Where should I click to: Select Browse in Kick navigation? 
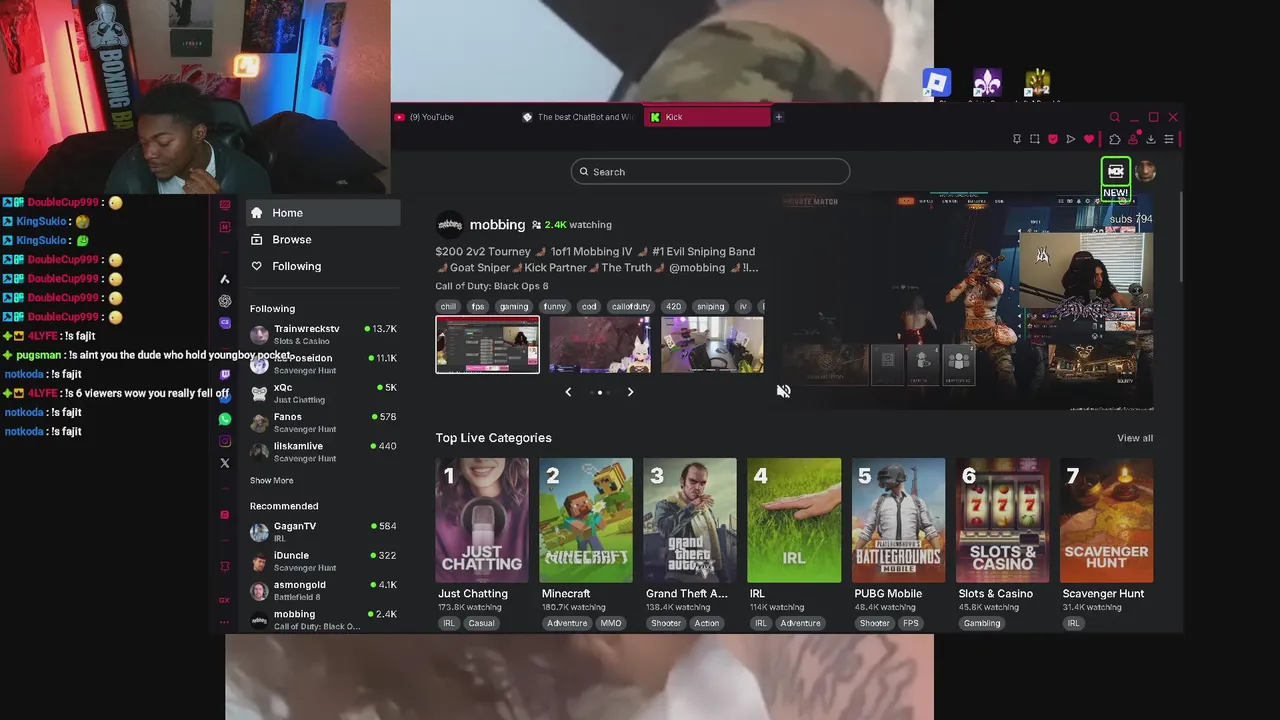(324, 239)
